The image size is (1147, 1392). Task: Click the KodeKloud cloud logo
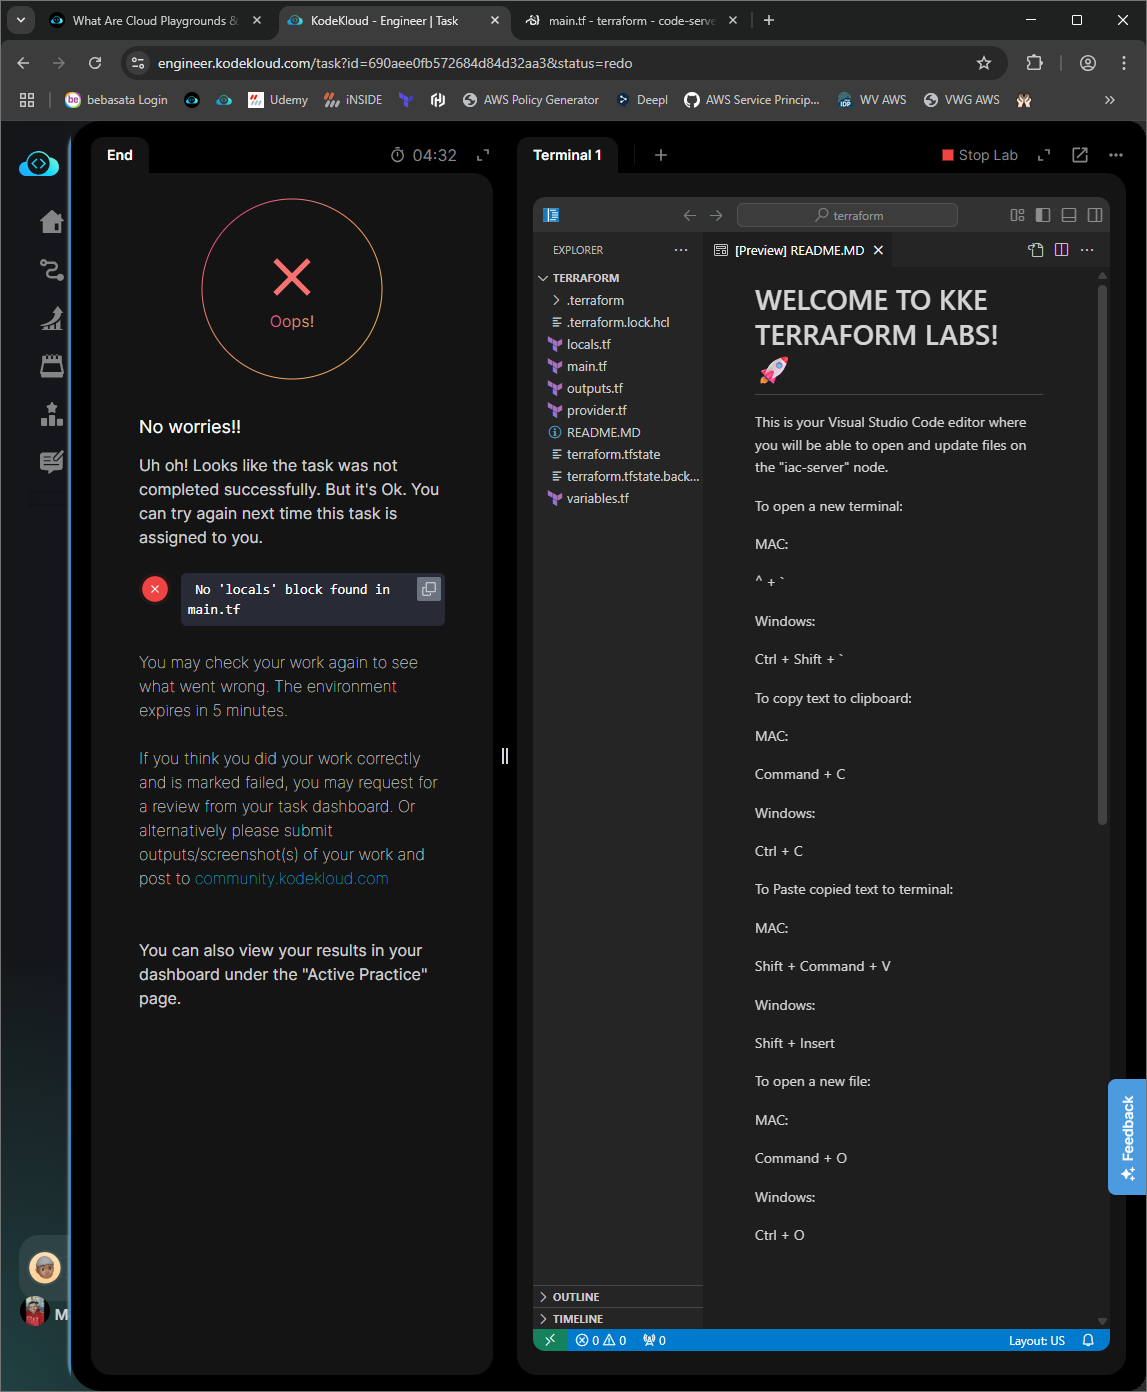click(x=39, y=164)
